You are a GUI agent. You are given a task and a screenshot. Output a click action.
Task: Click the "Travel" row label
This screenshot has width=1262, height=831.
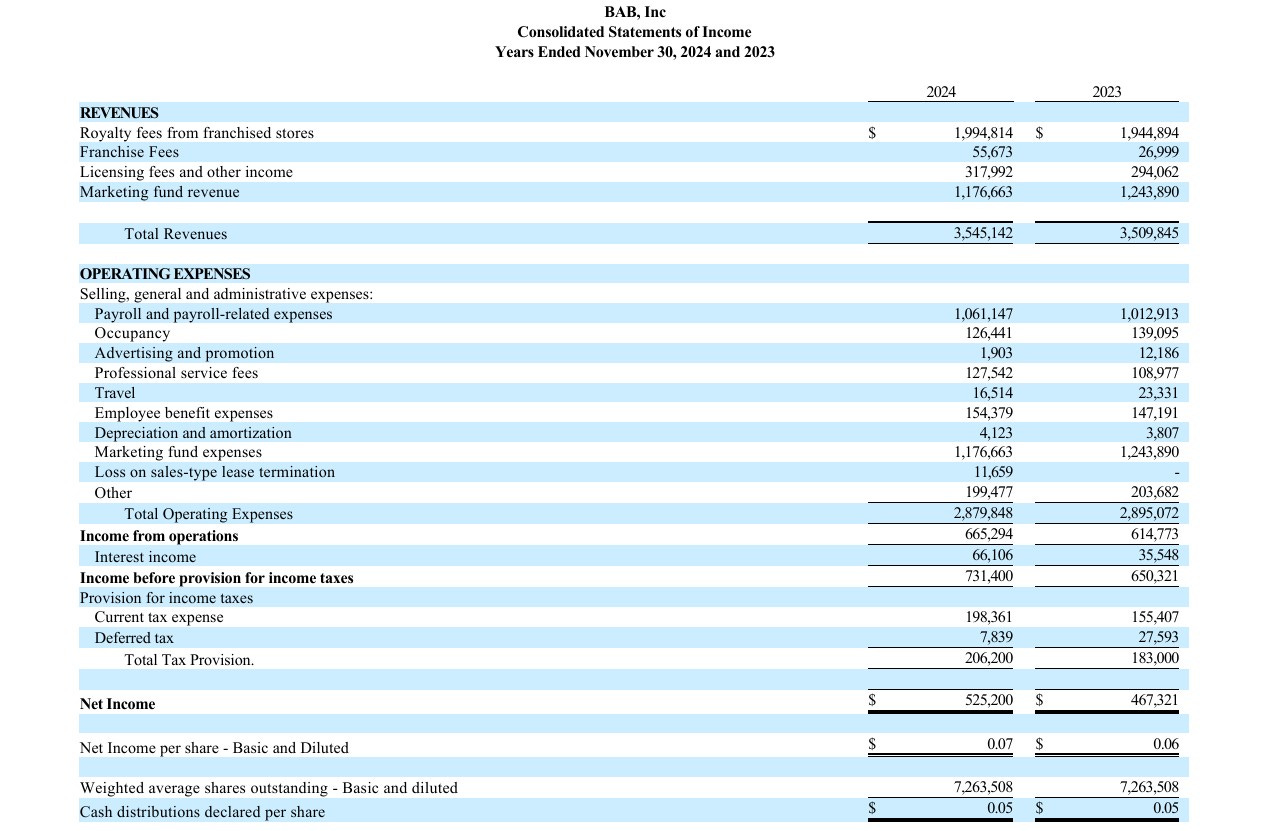(115, 393)
